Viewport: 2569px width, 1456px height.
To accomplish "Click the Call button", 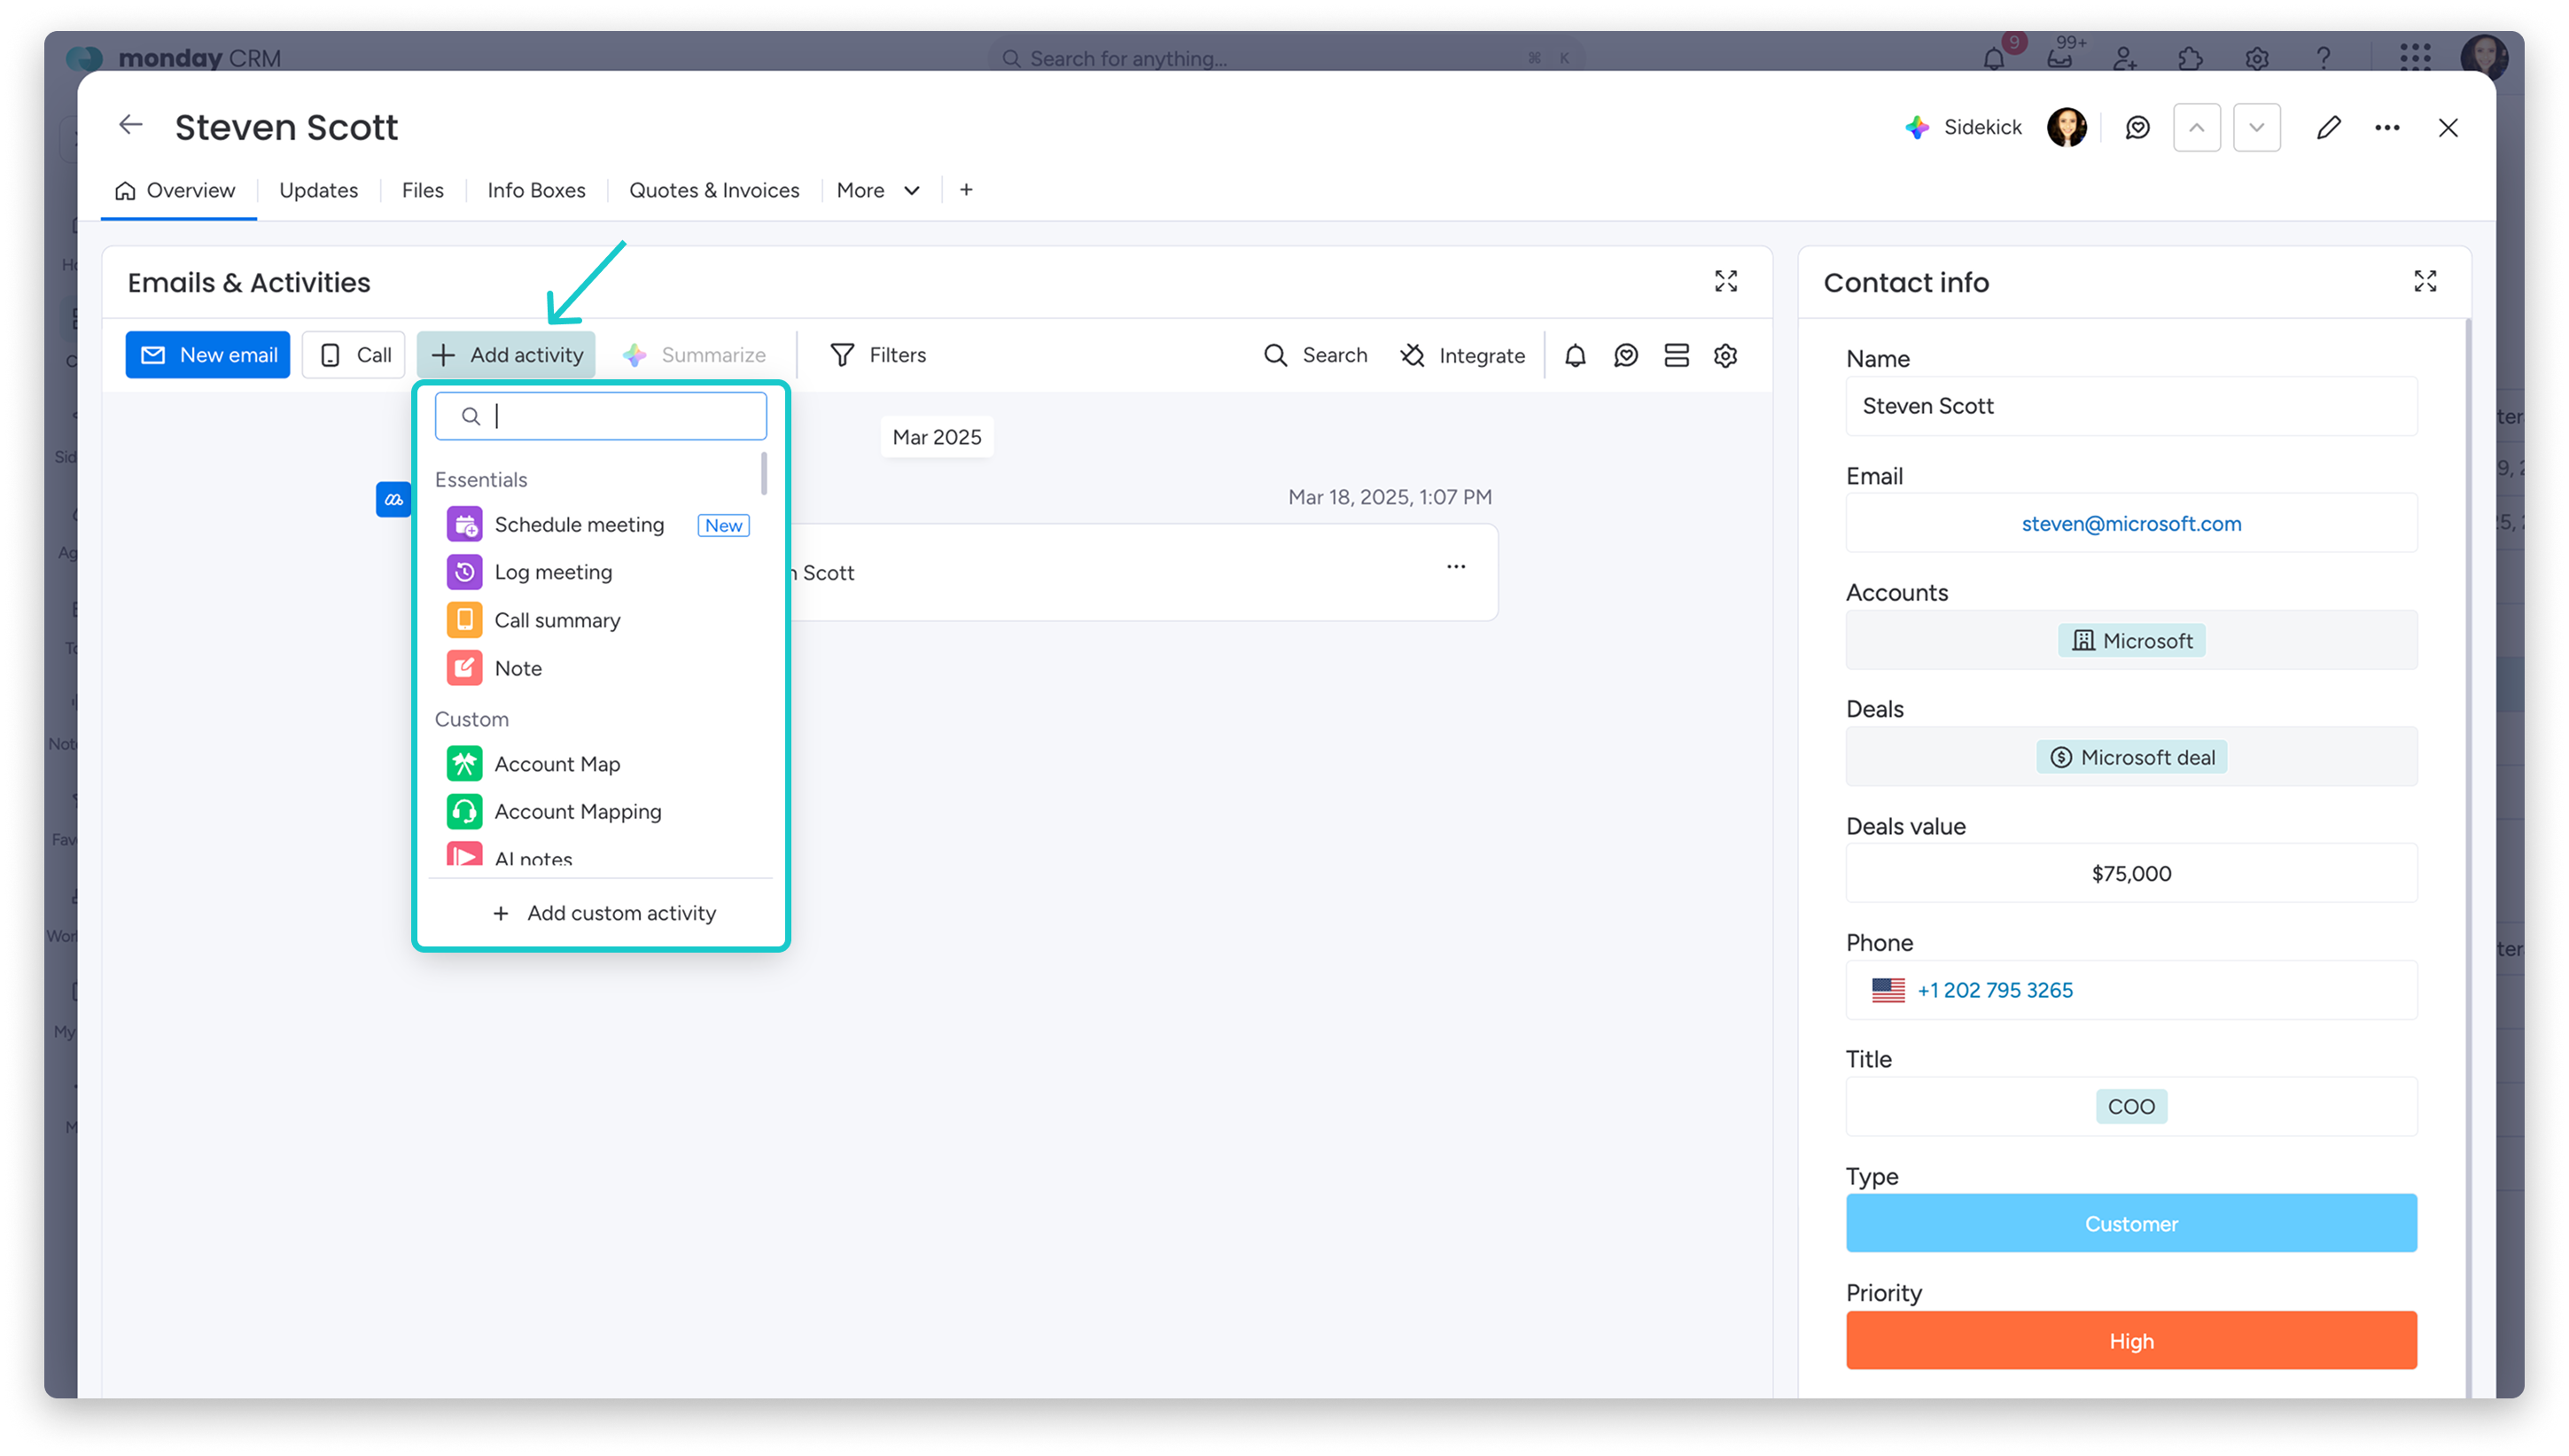I will tap(354, 355).
